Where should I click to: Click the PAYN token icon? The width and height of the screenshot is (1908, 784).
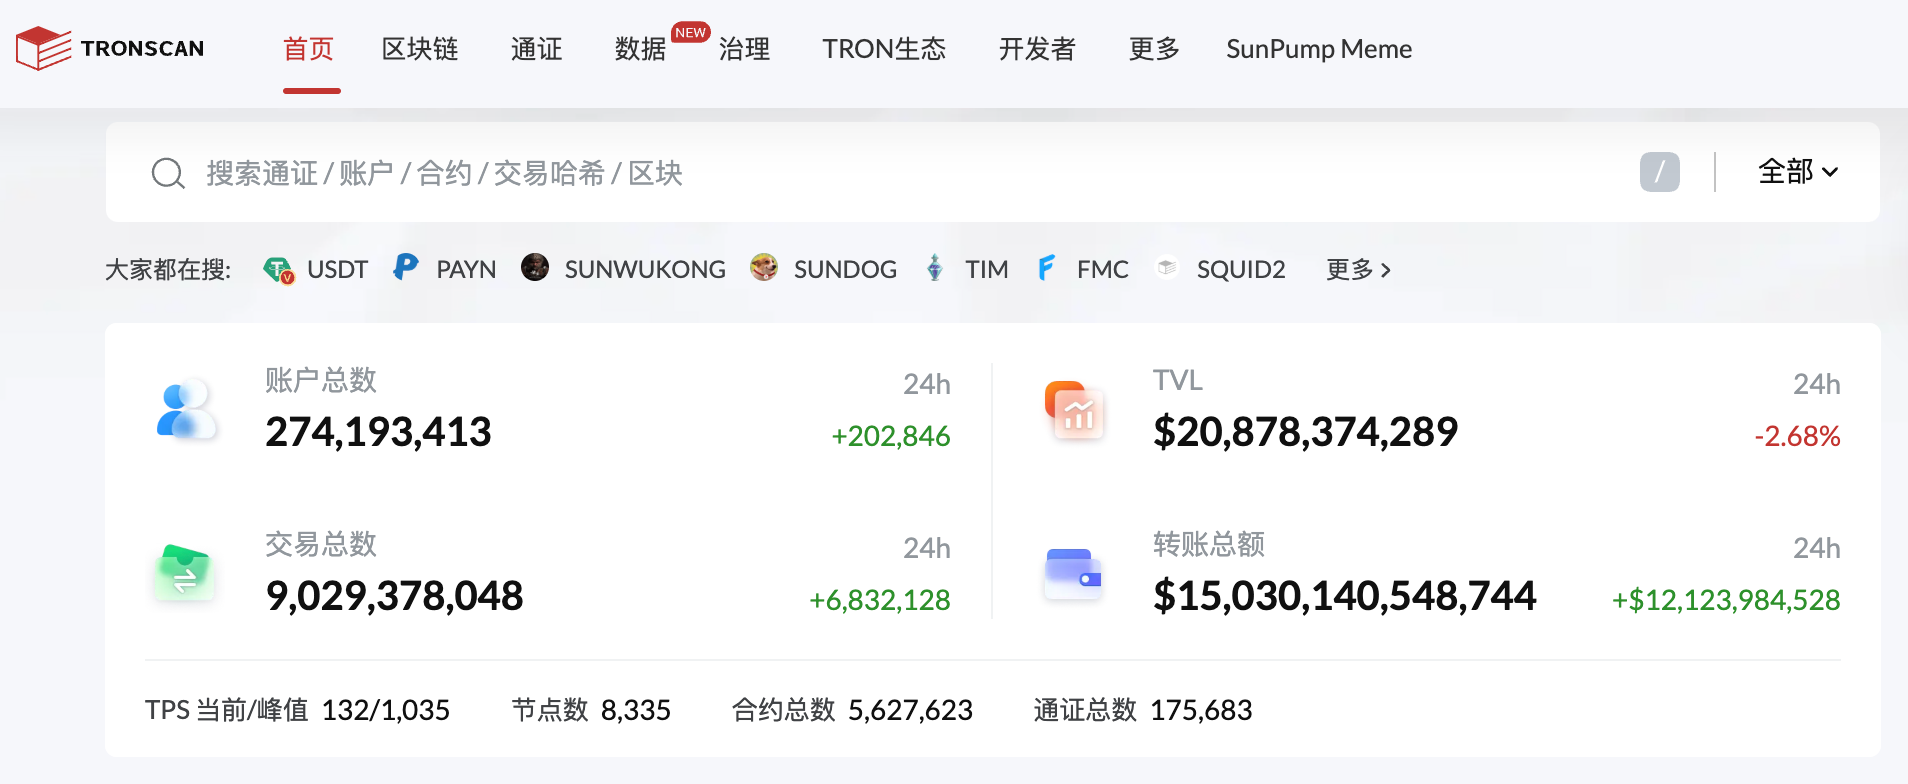click(406, 267)
